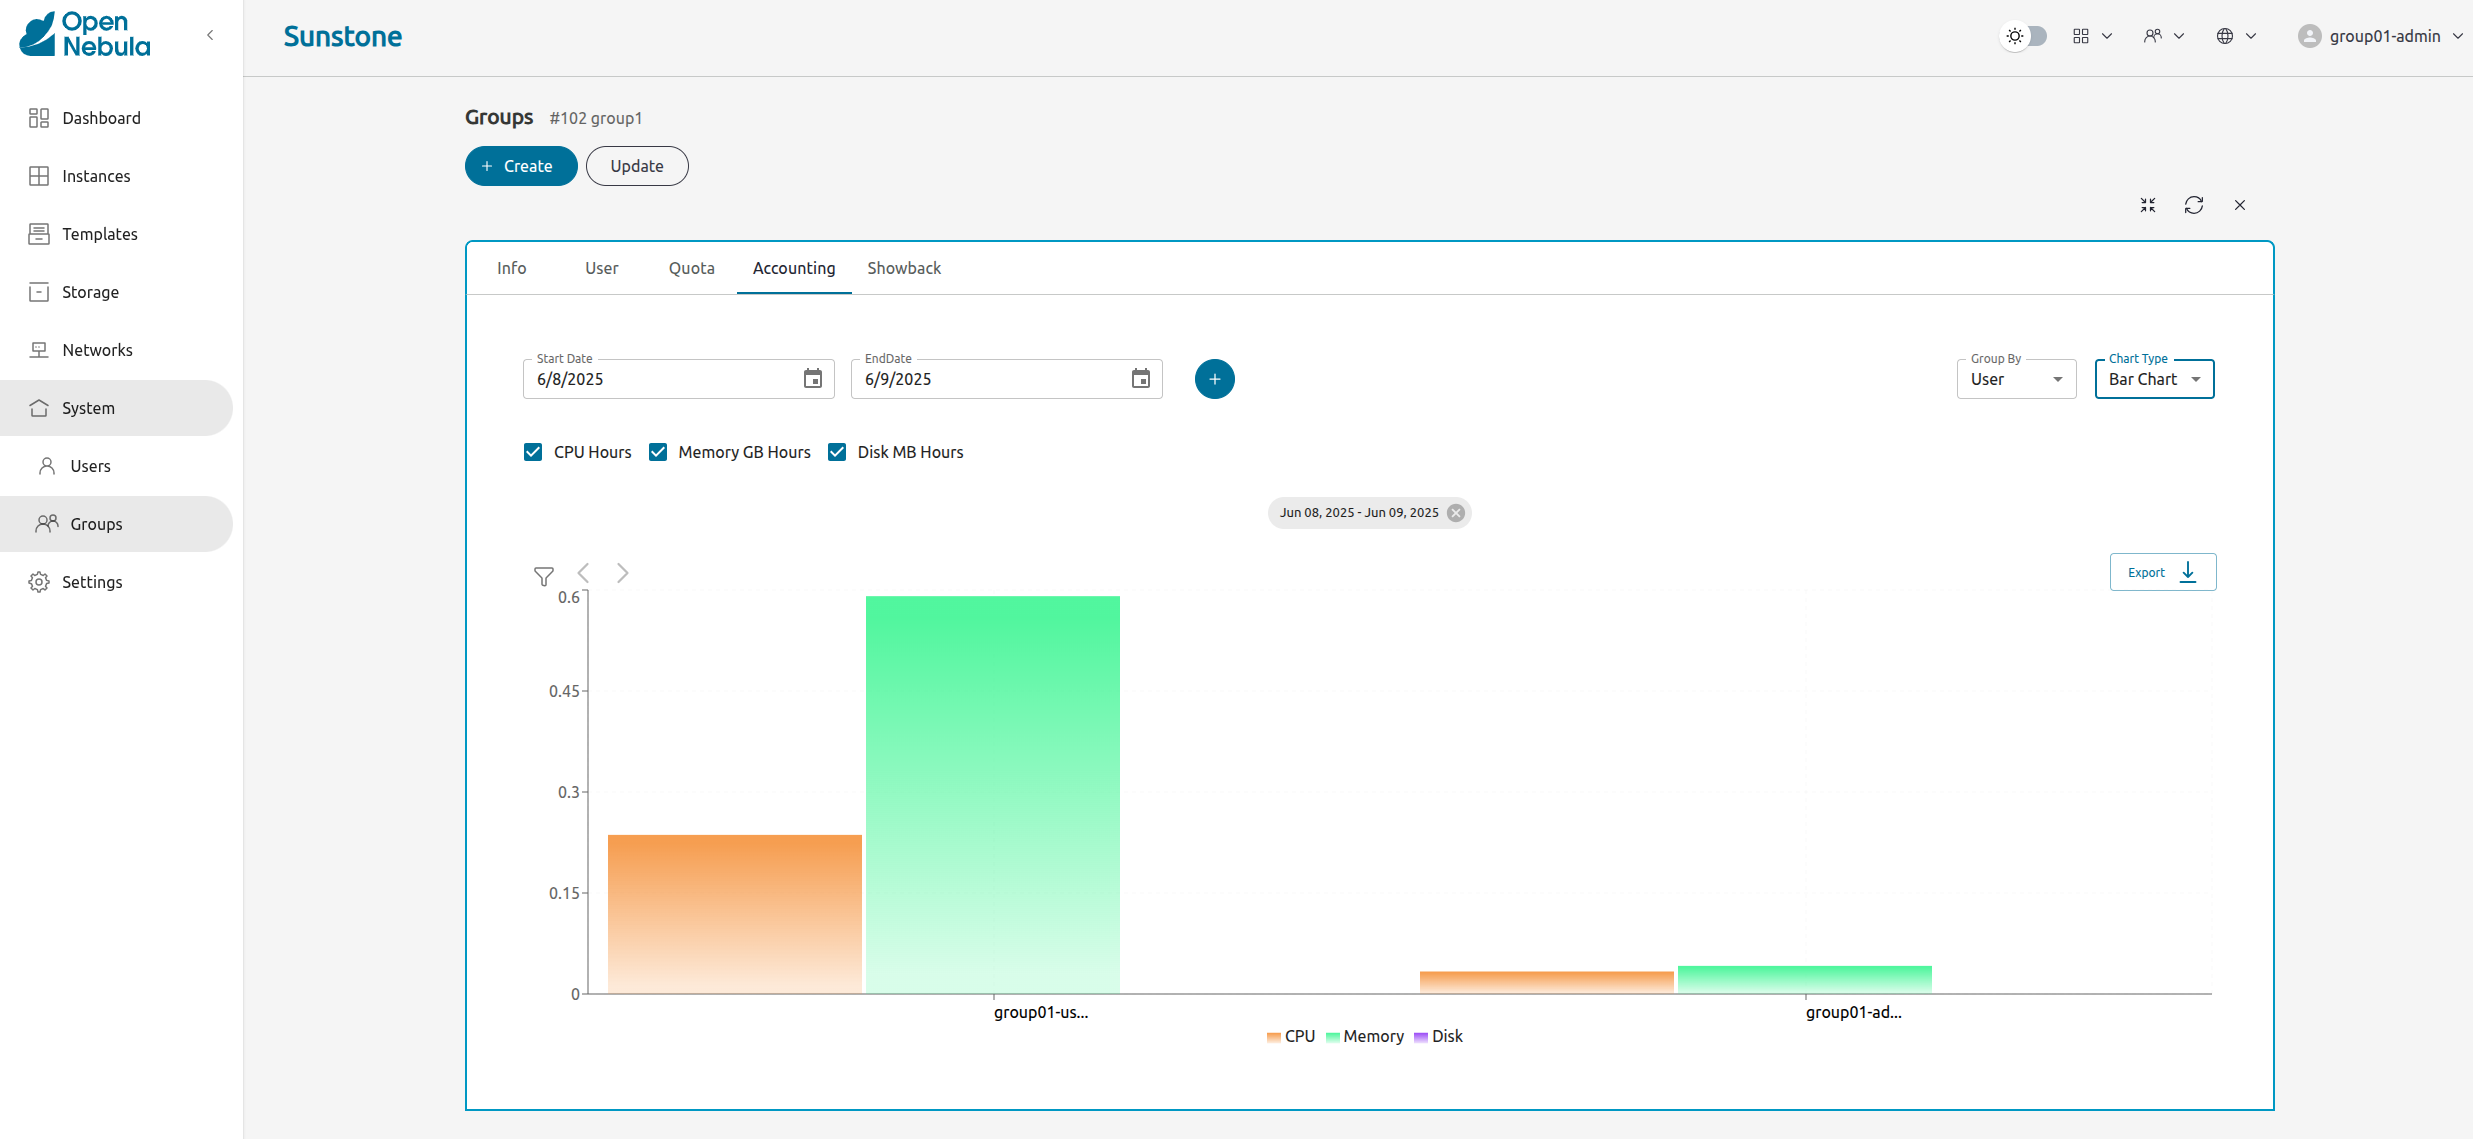Image resolution: width=2473 pixels, height=1139 pixels.
Task: Click the refresh icon above the panel
Action: (2194, 205)
